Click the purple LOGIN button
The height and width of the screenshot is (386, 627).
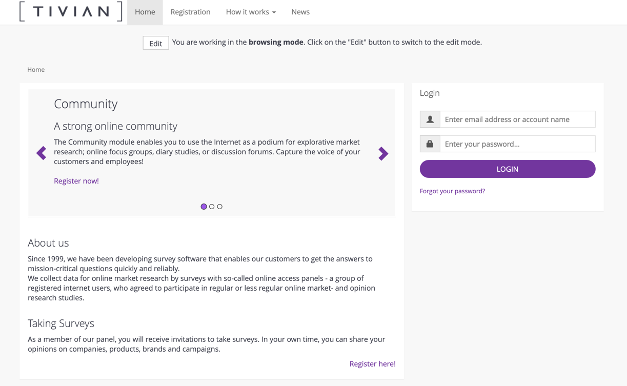[x=507, y=169]
